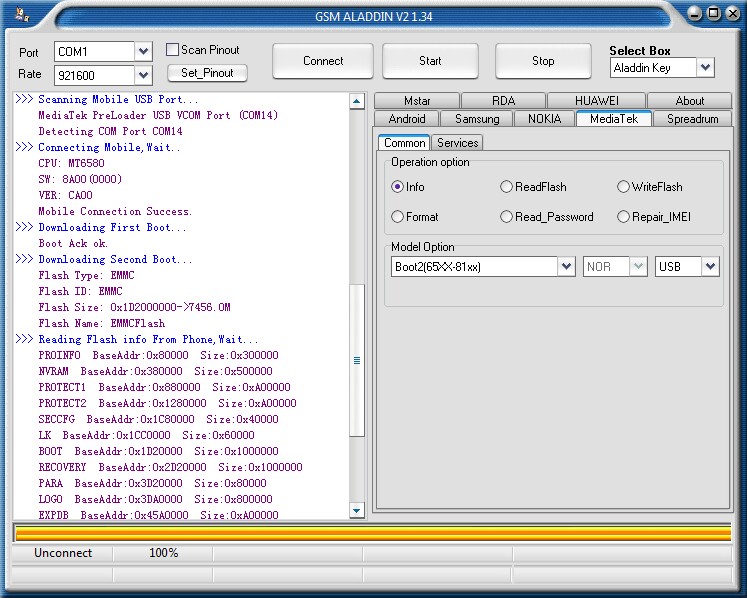The image size is (747, 598).
Task: Click the SECCFG BaseAddr log line
Action: point(159,419)
